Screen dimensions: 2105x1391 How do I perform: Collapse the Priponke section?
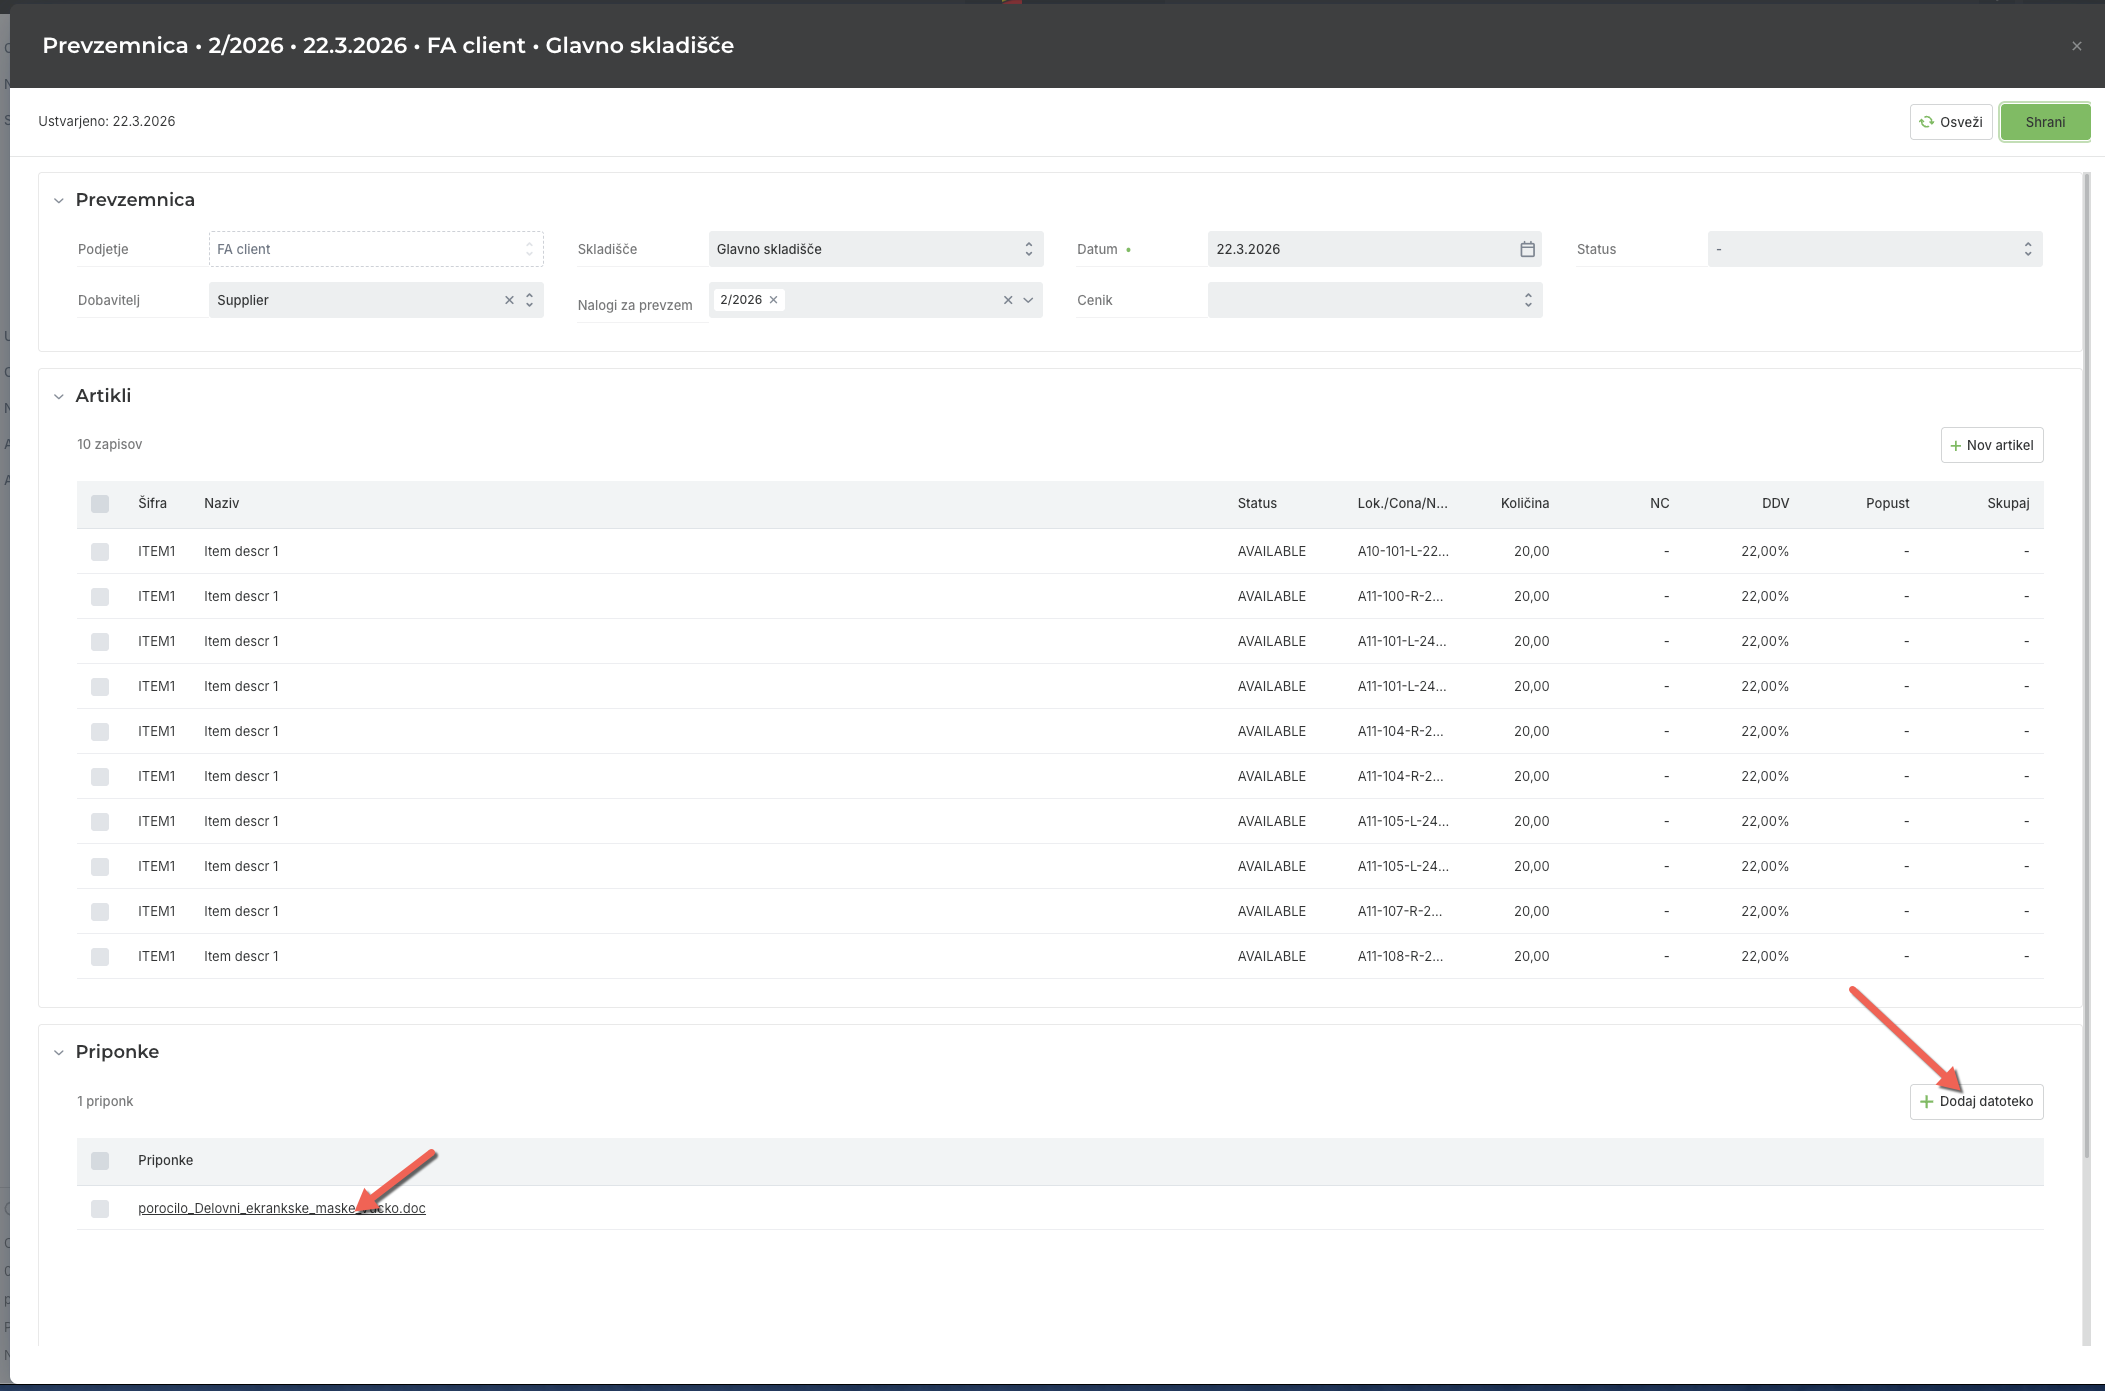[x=59, y=1053]
